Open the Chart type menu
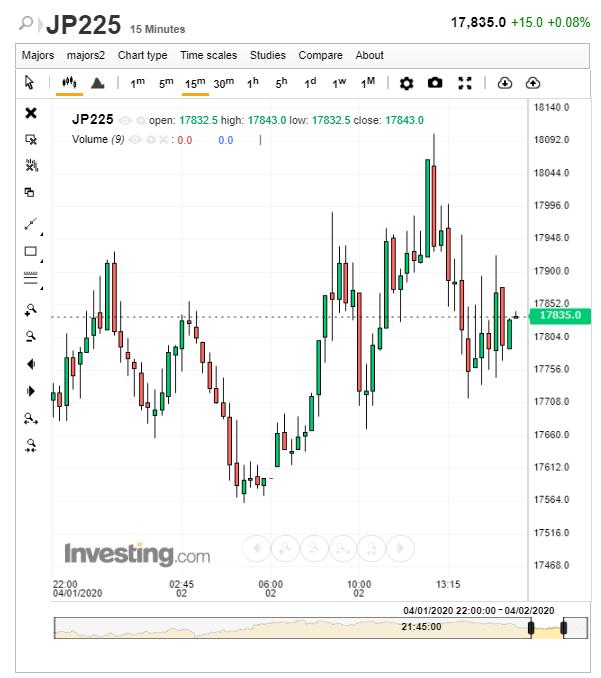The width and height of the screenshot is (601, 678). point(143,55)
